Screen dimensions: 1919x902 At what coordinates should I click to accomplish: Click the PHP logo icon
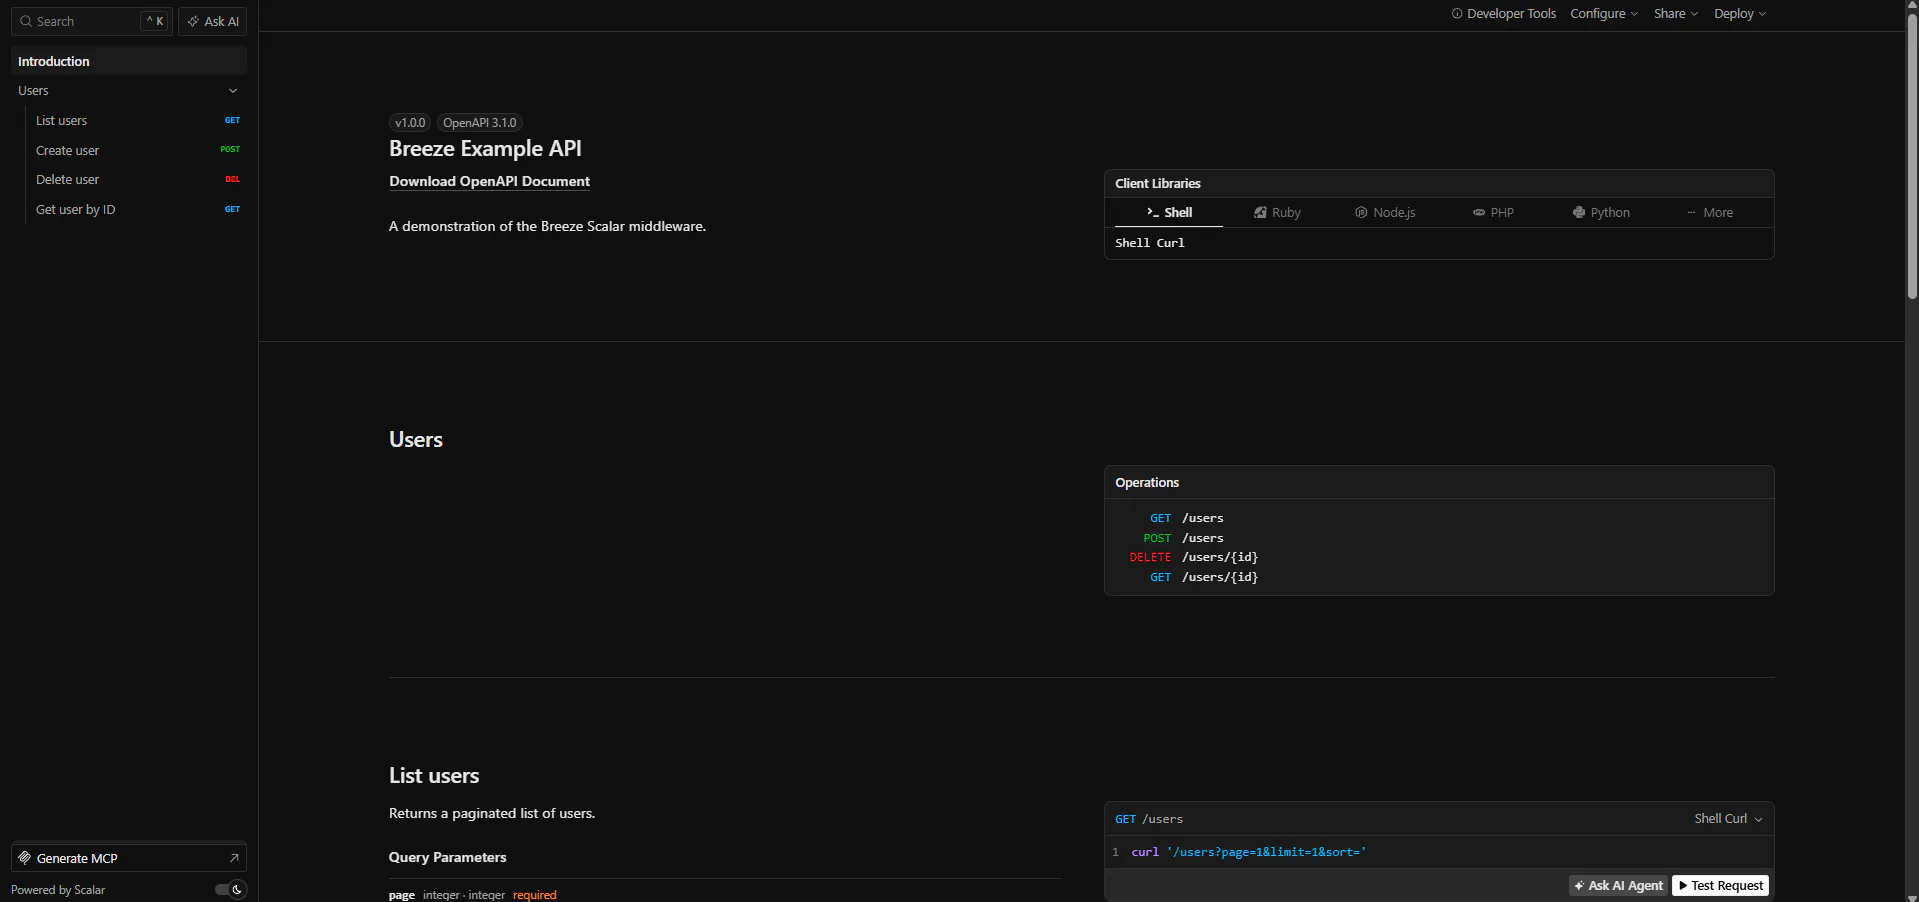[1479, 213]
